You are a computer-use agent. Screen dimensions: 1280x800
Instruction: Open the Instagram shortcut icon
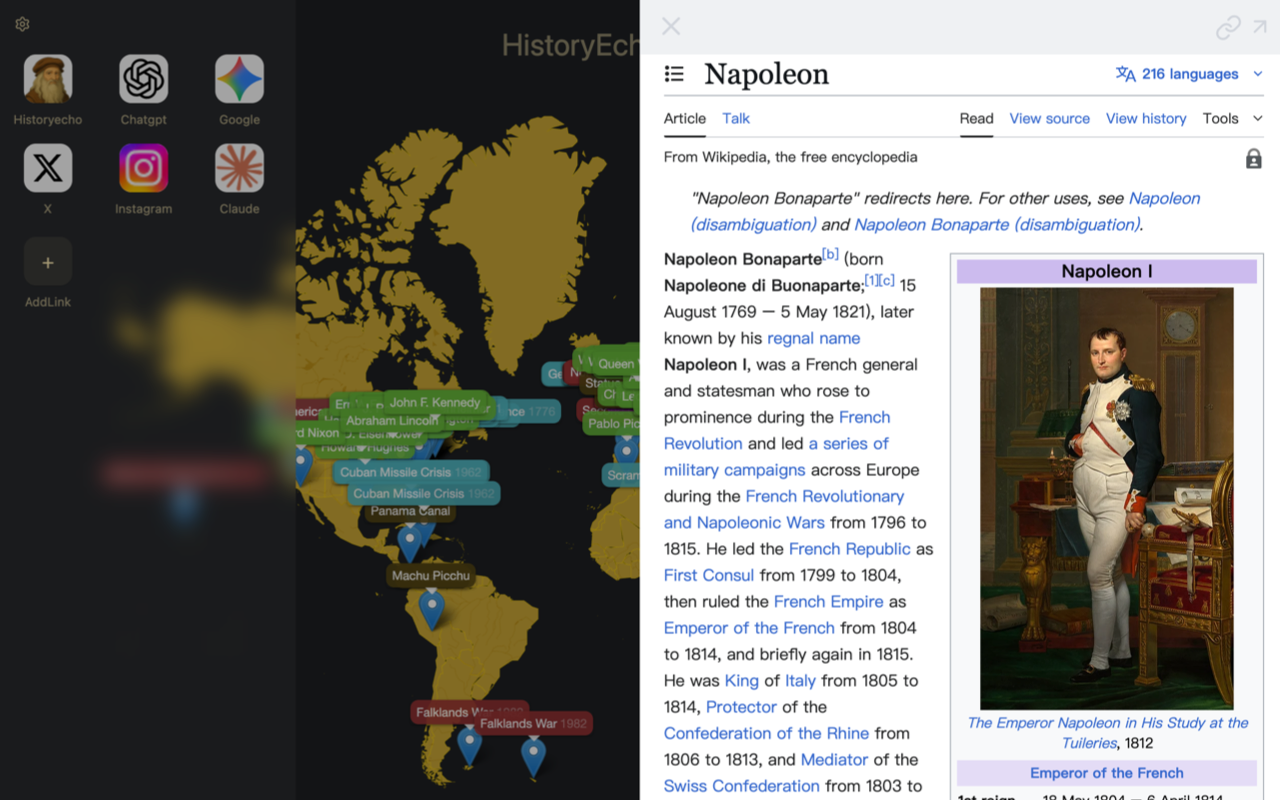tap(143, 167)
